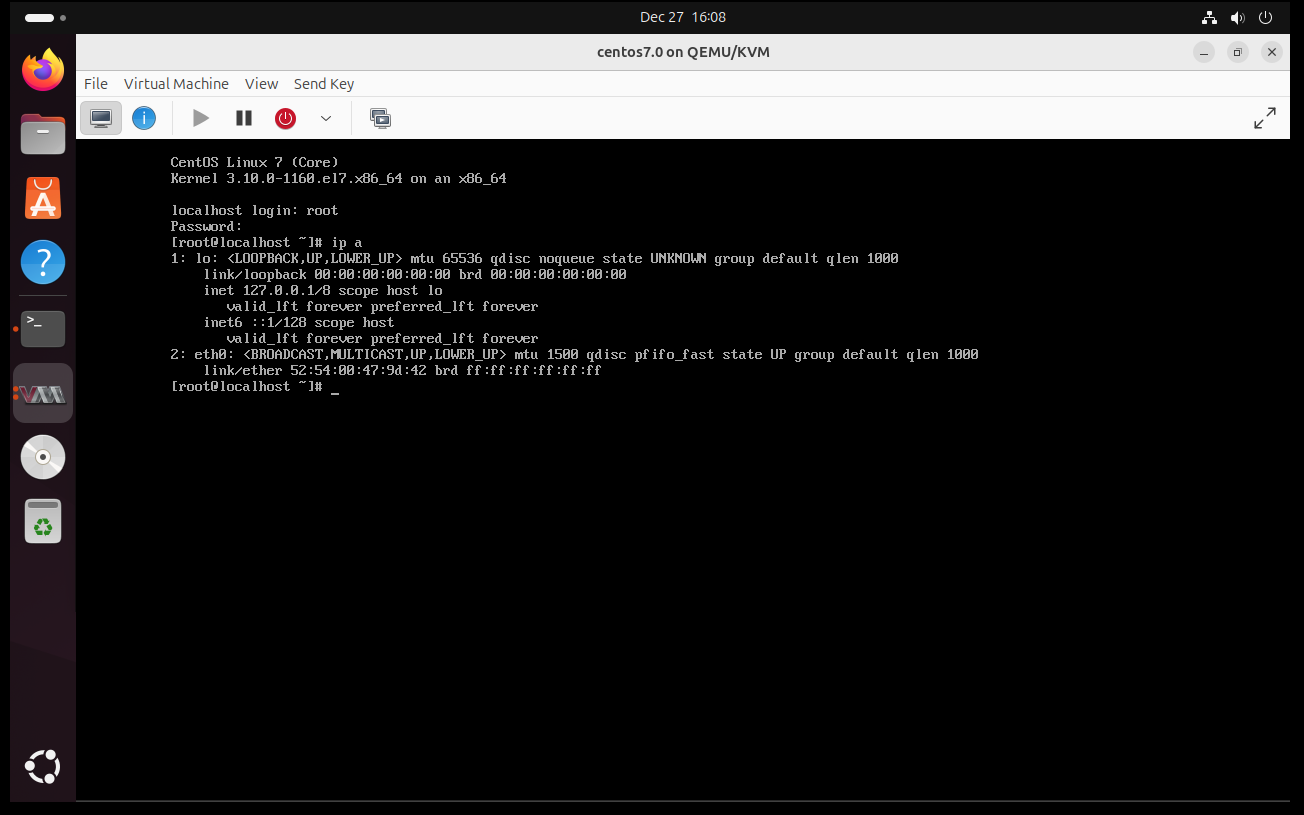Viewport: 1304px width, 815px height.
Task: Open the File menu
Action: coord(96,84)
